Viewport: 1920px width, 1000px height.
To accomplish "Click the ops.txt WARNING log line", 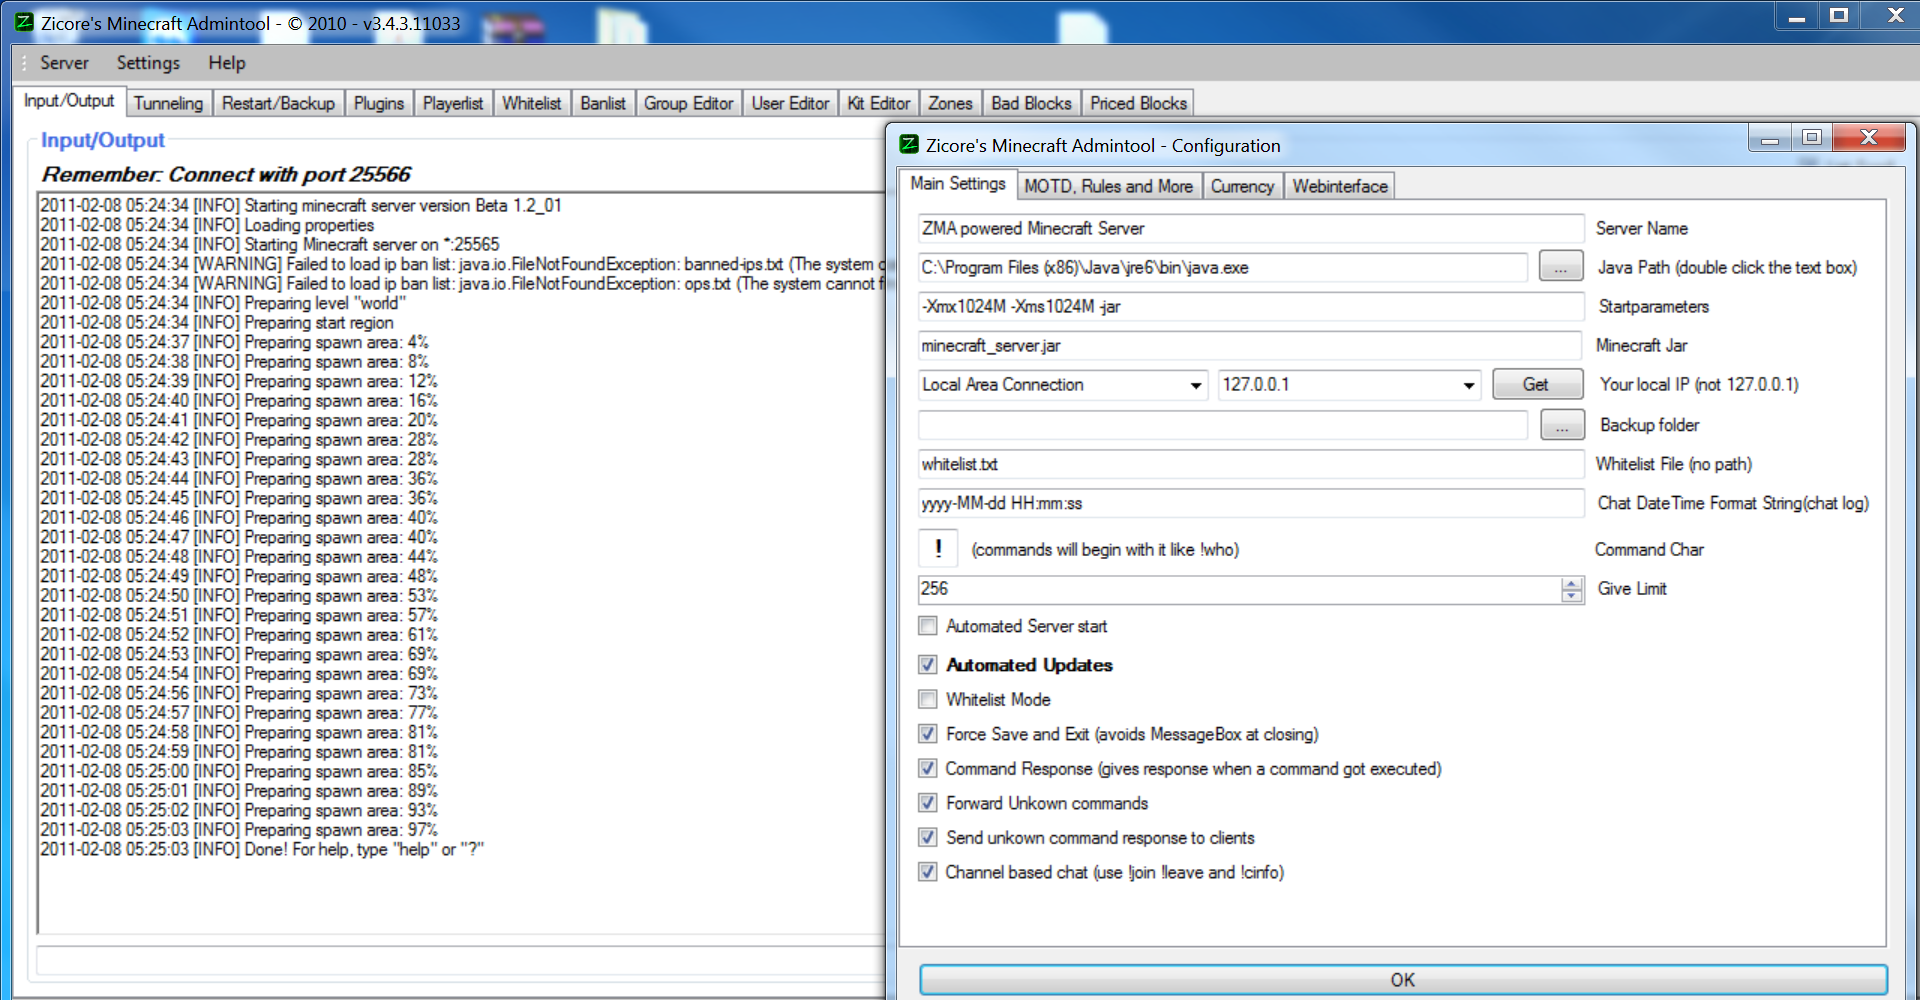I will pyautogui.click(x=462, y=284).
